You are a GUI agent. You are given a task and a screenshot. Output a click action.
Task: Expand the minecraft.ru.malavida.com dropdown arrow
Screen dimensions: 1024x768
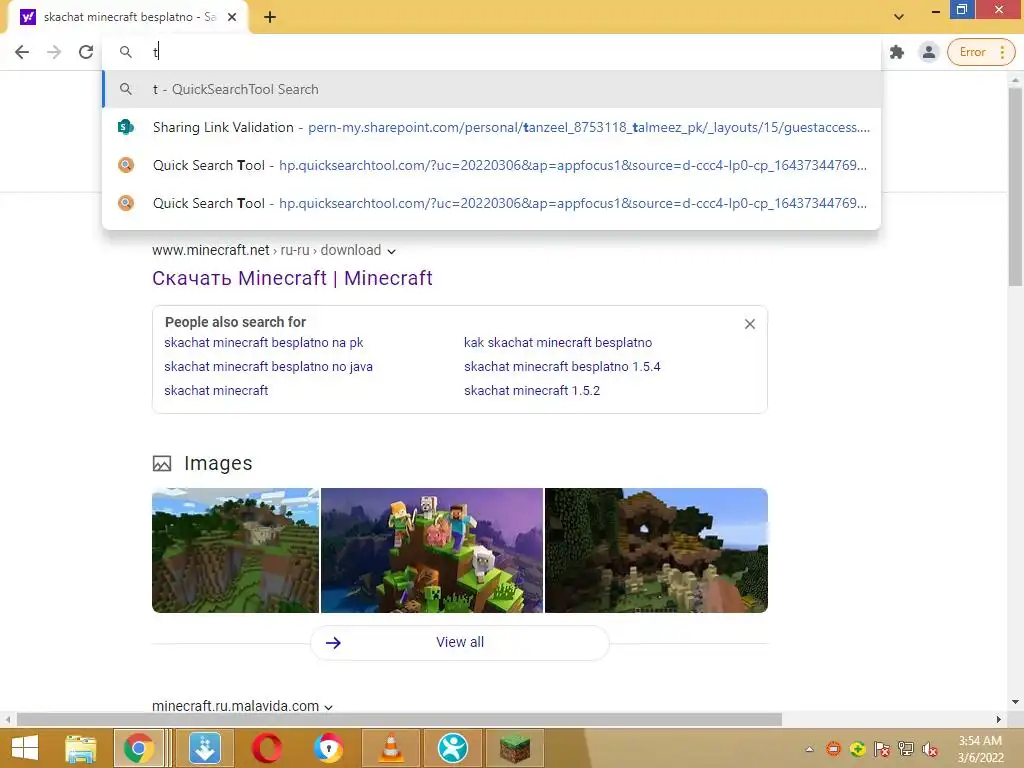[x=328, y=707]
